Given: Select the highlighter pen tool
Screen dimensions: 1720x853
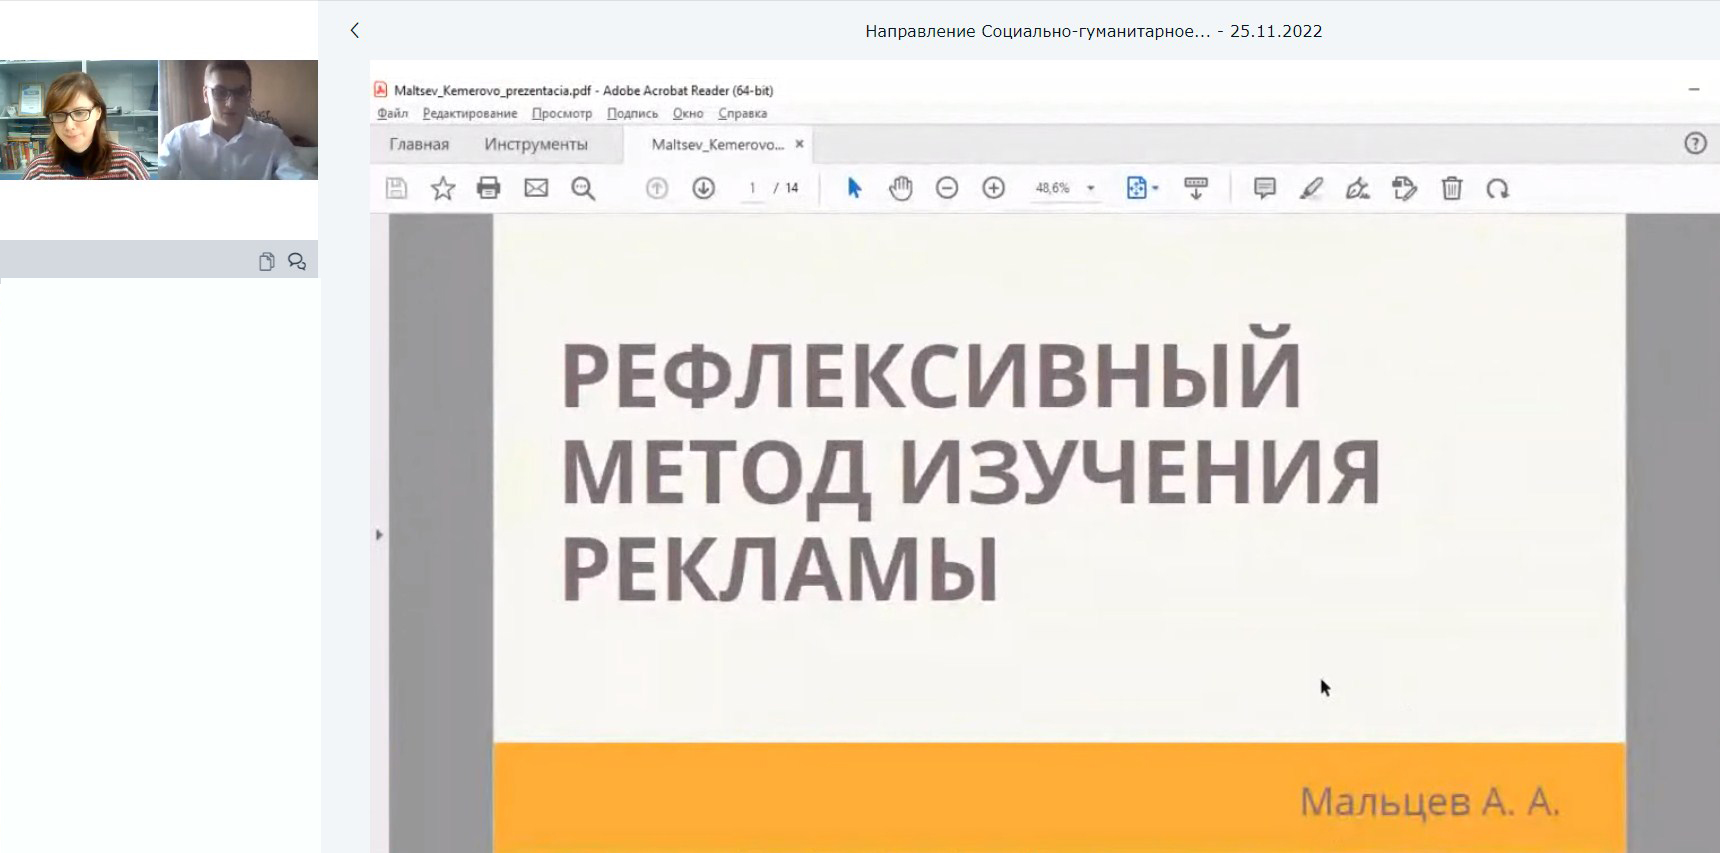Looking at the screenshot, I should 1311,188.
